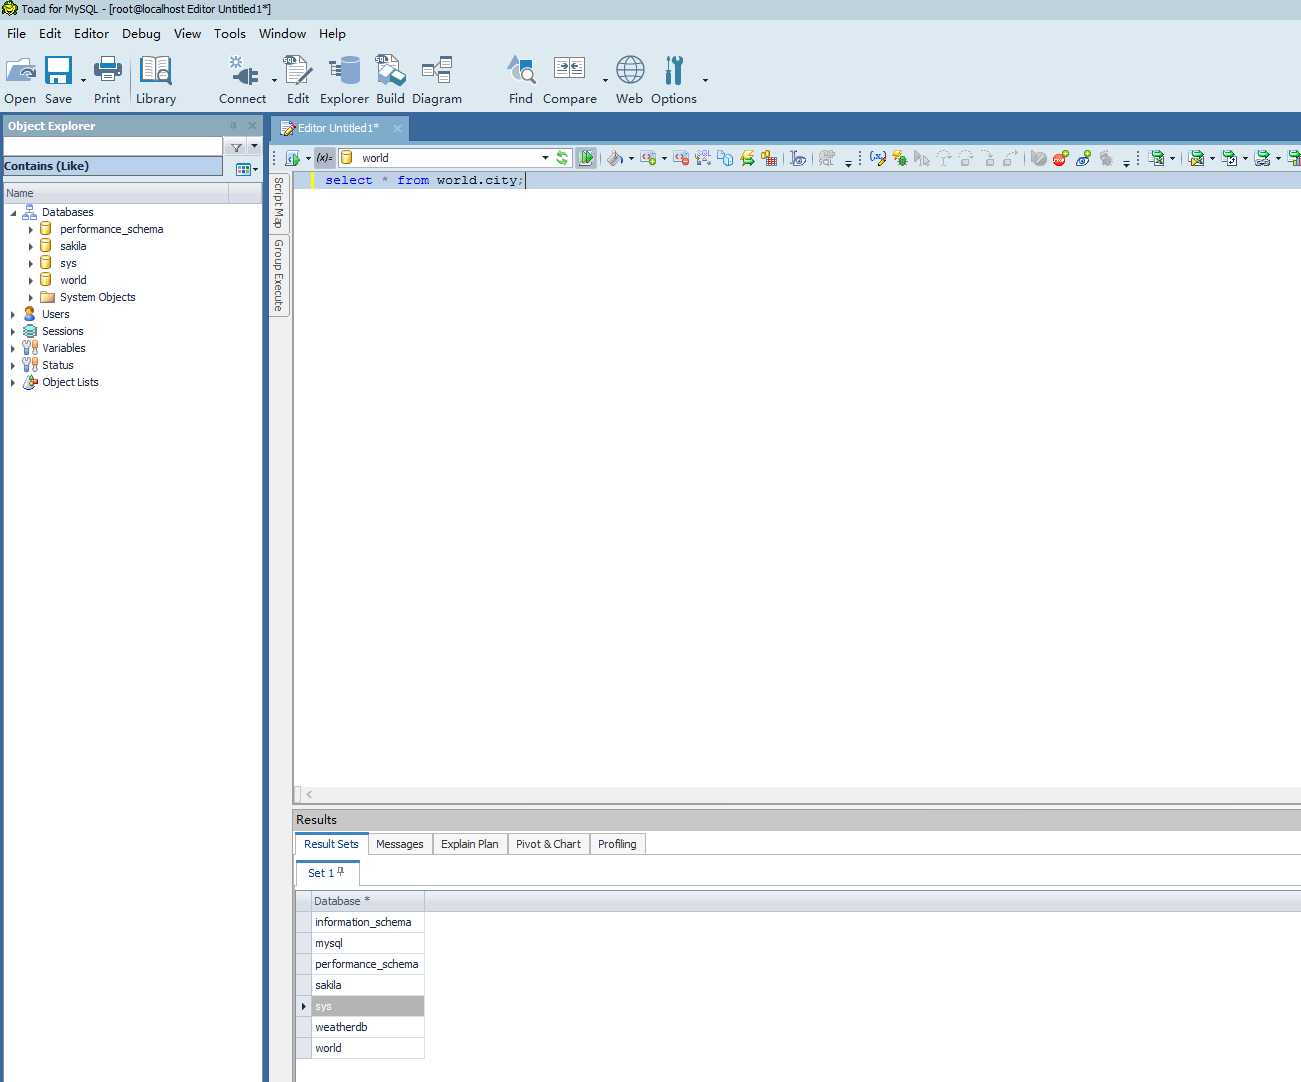1301x1082 pixels.
Task: Select the System Objects folder
Action: [97, 297]
